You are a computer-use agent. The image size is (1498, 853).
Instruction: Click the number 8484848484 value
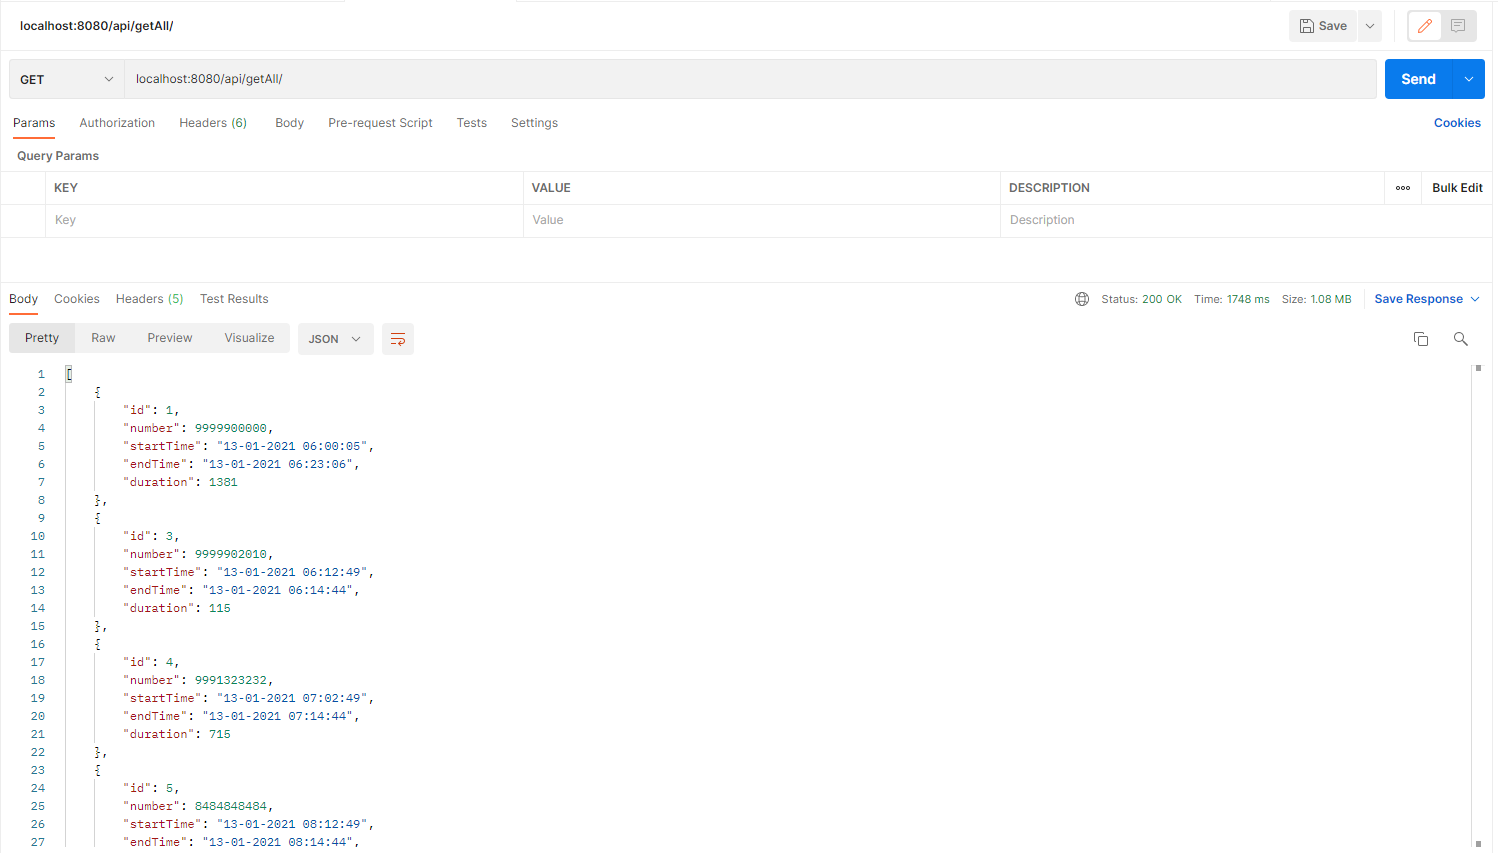click(231, 806)
